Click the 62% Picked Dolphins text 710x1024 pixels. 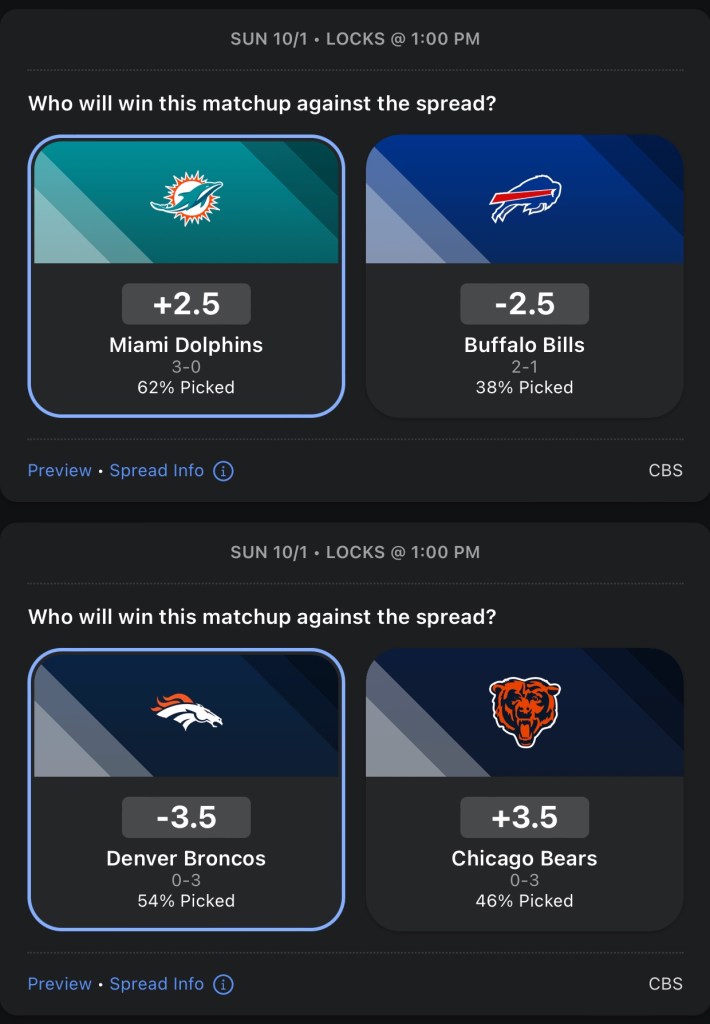186,387
